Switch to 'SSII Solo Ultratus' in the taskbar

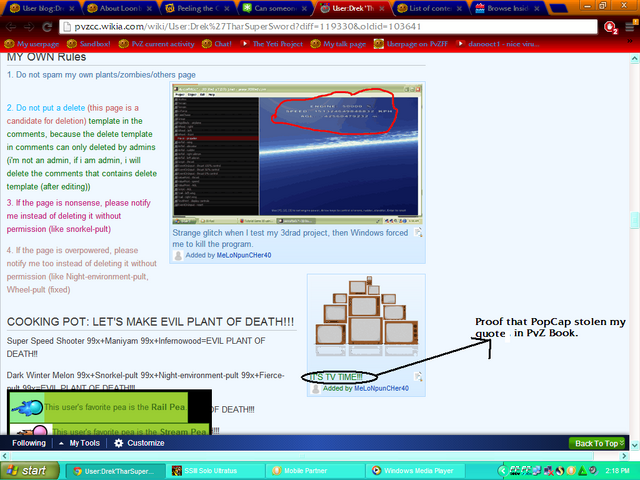215,471
